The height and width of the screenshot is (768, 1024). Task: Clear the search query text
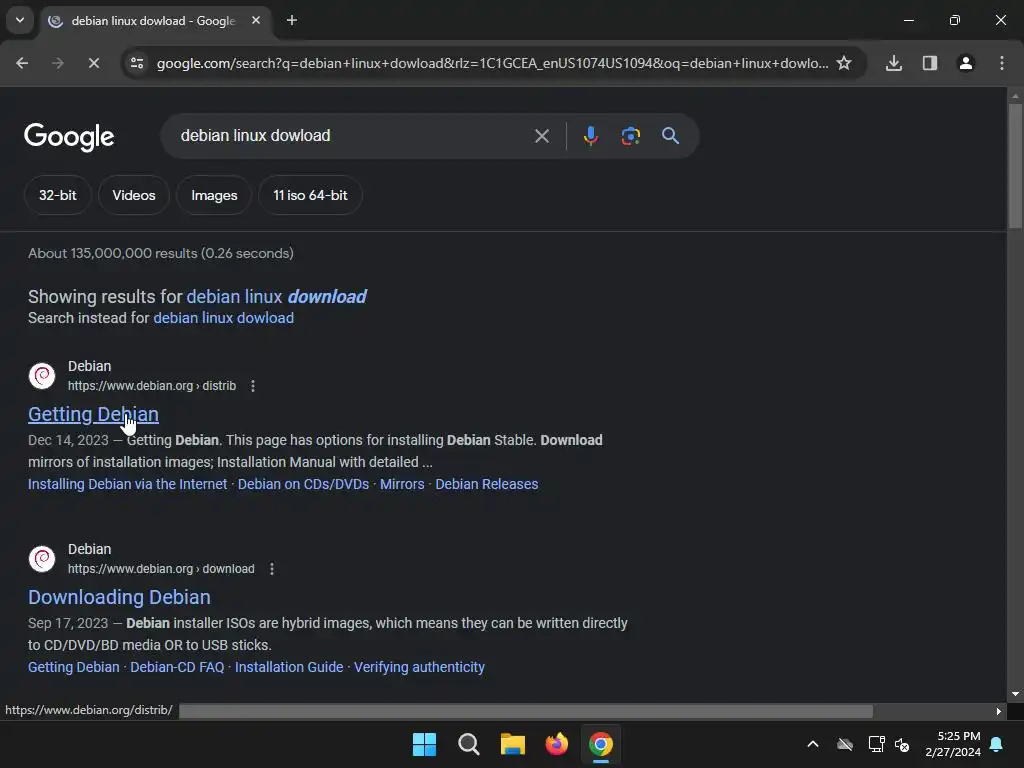(541, 136)
